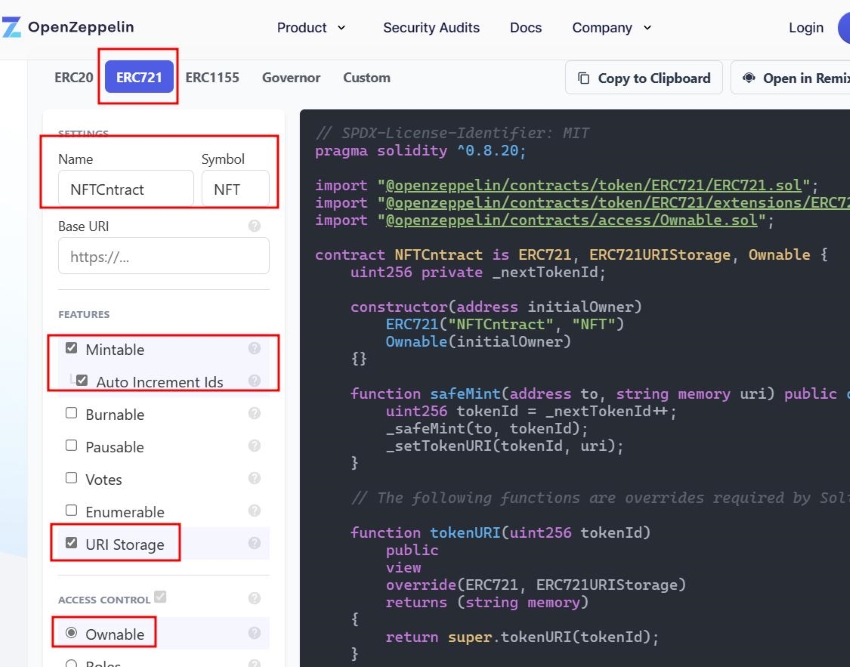850x667 pixels.
Task: Select the ERC721 tab
Action: (x=139, y=76)
